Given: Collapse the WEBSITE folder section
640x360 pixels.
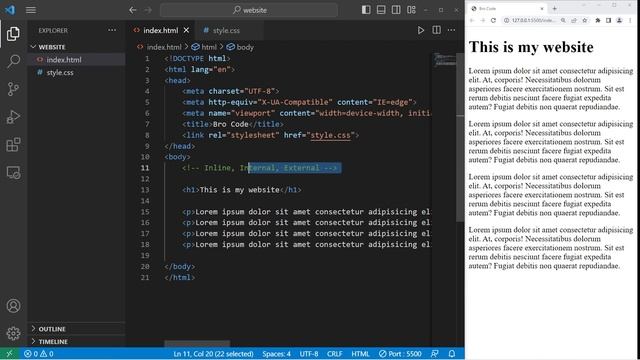Looking at the screenshot, I should click(76, 47).
